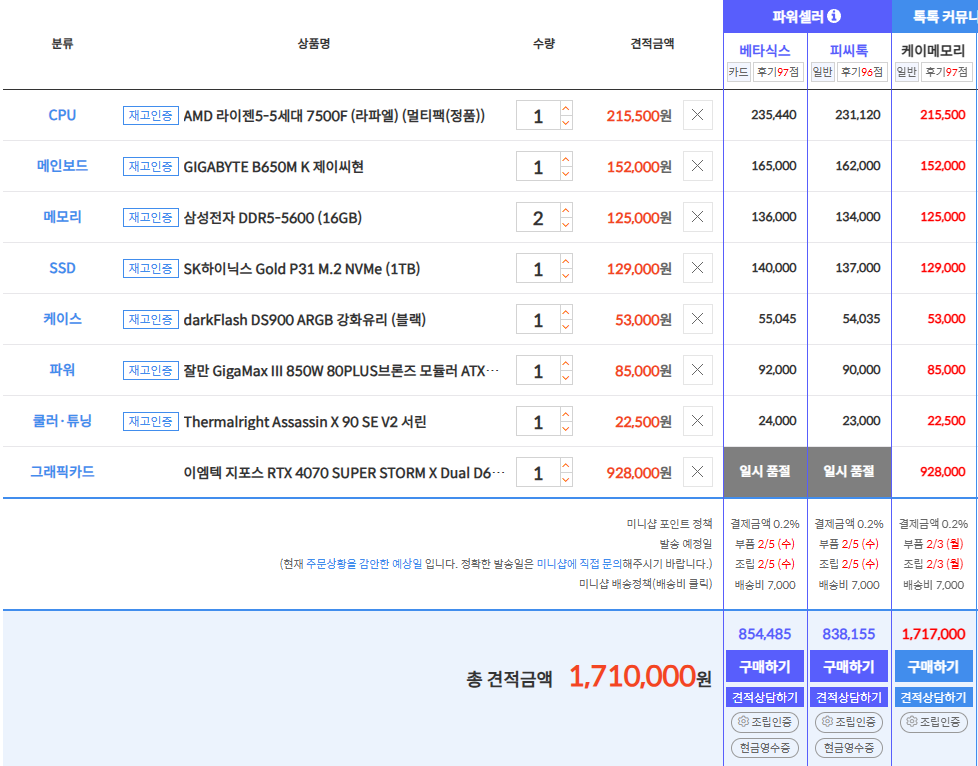Open the 쿨러·튜닝 category link
The height and width of the screenshot is (766, 978).
point(62,421)
